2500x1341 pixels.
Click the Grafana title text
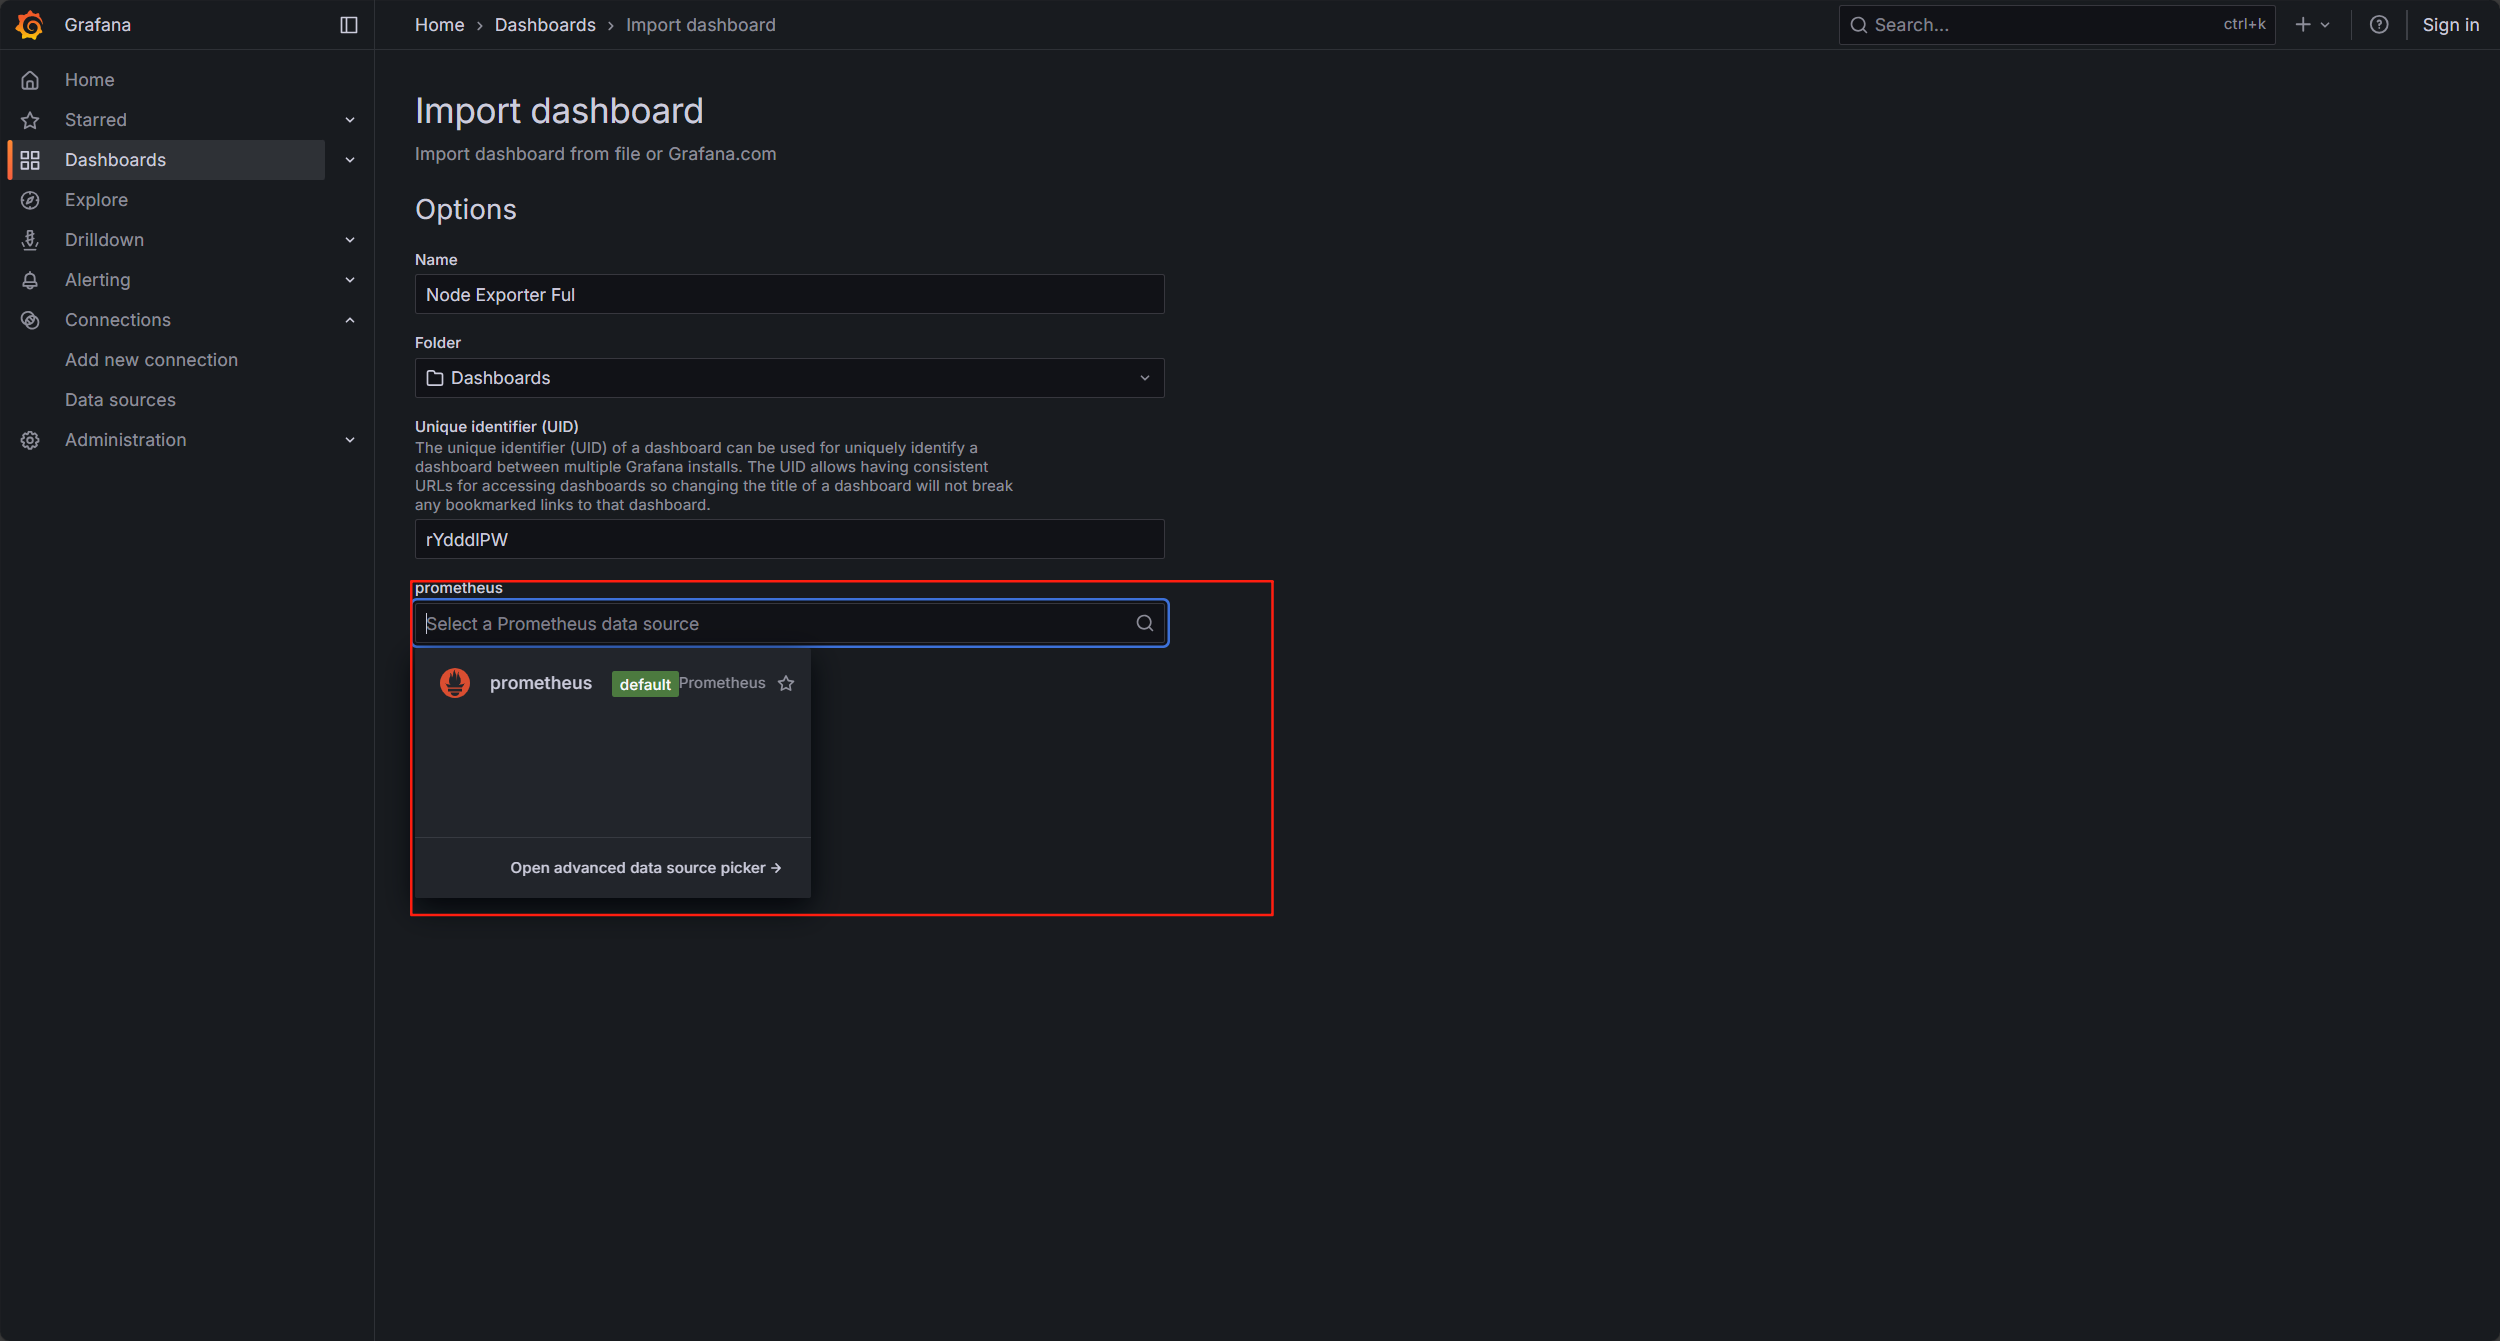click(97, 25)
